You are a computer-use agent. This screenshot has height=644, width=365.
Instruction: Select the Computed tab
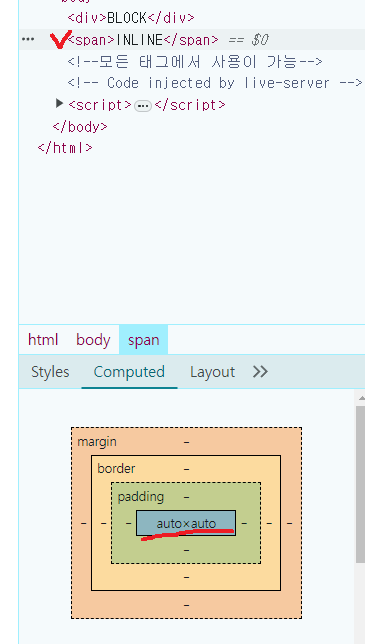click(129, 372)
